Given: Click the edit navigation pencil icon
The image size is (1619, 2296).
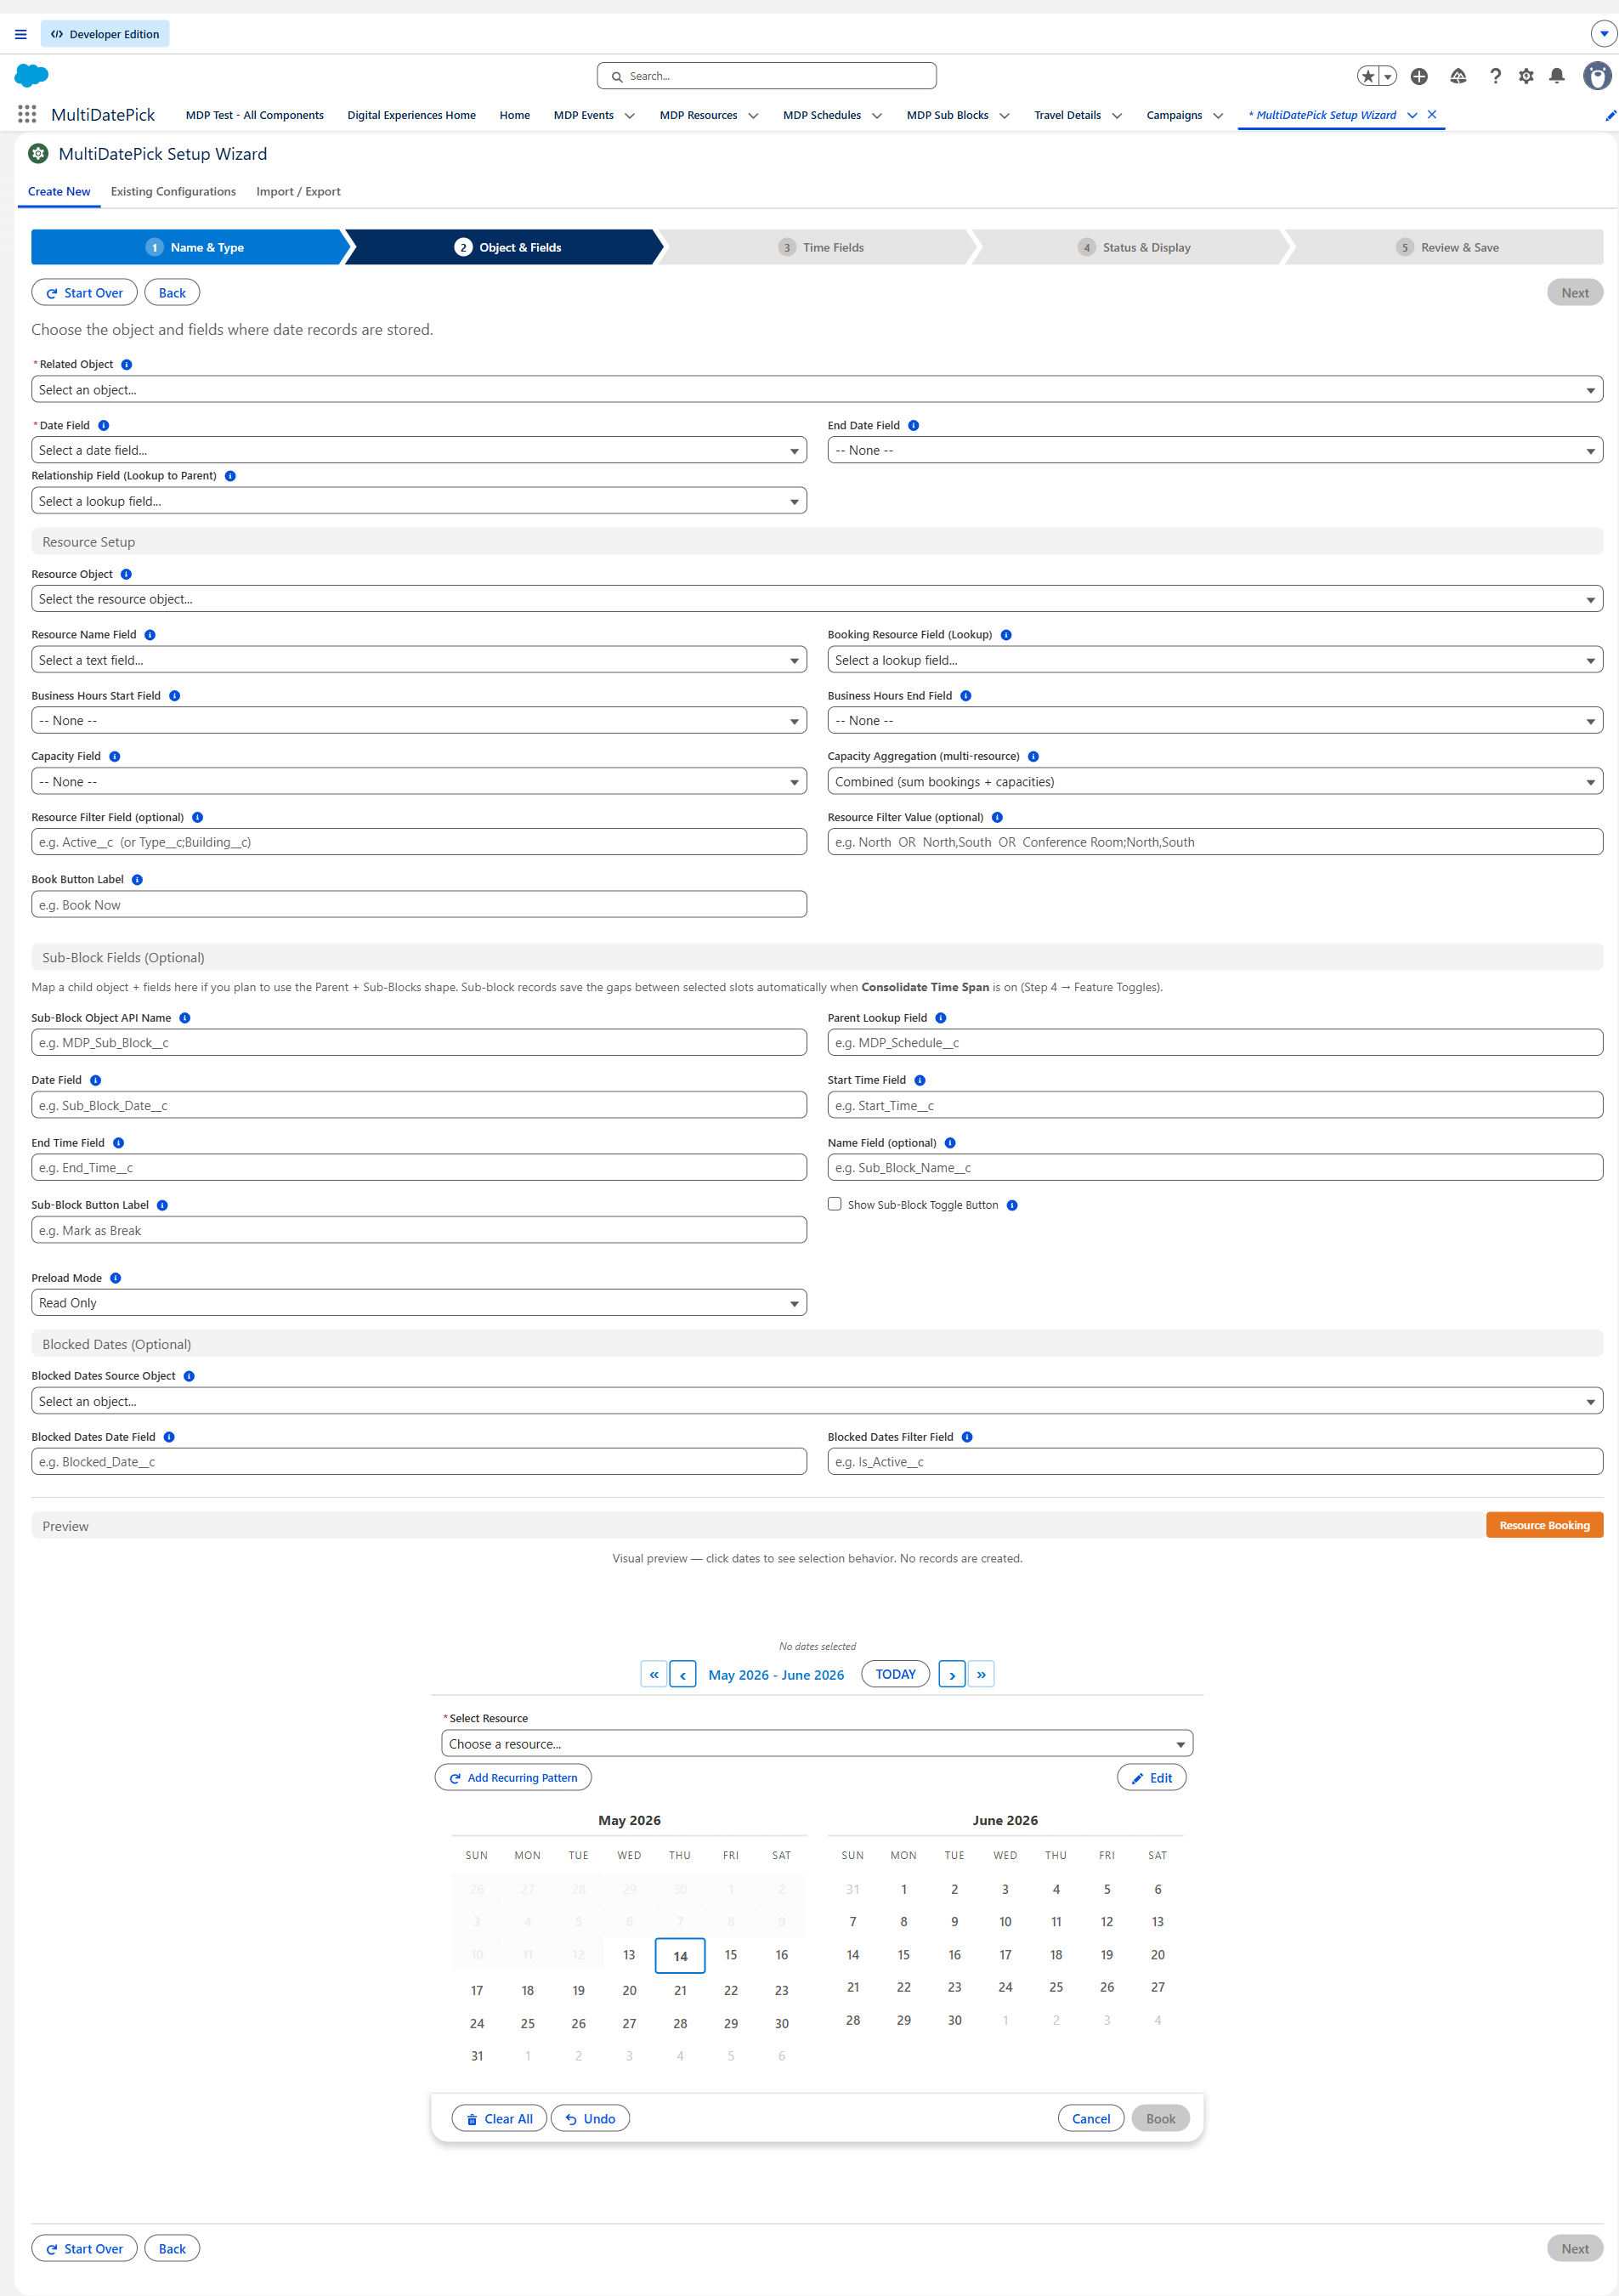Looking at the screenshot, I should point(1610,115).
